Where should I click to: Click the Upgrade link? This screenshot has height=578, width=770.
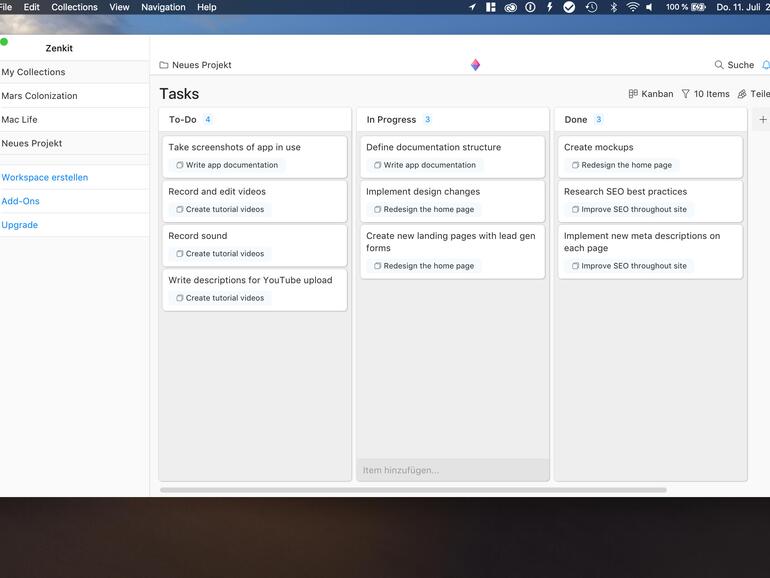(20, 225)
